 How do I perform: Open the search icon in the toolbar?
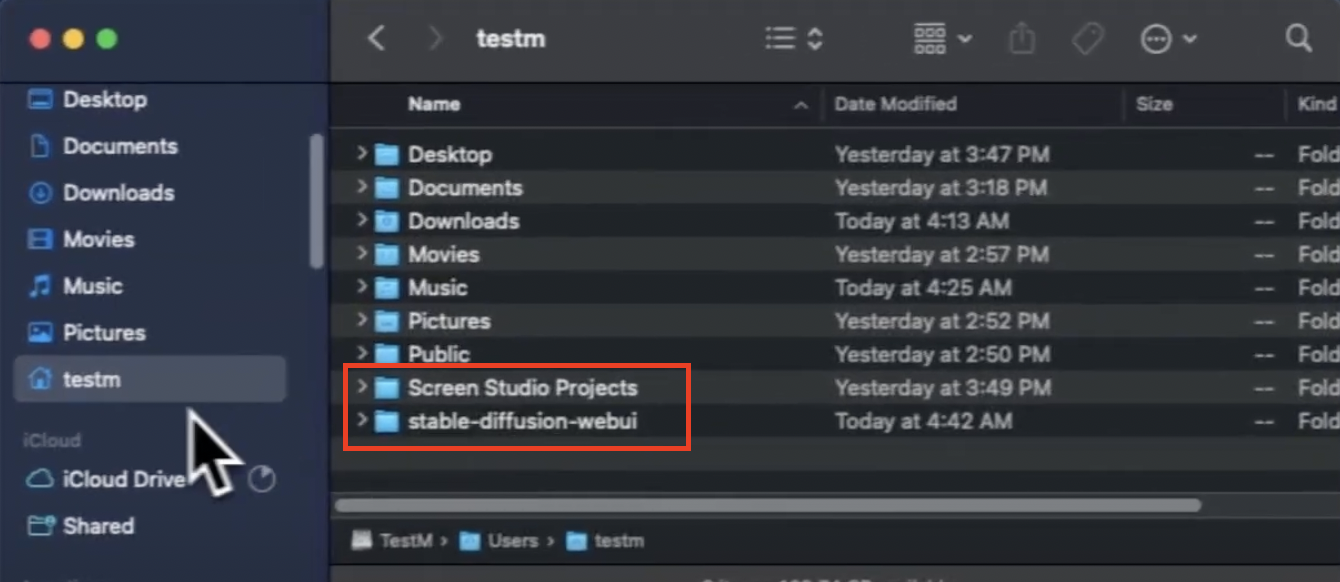[x=1297, y=38]
